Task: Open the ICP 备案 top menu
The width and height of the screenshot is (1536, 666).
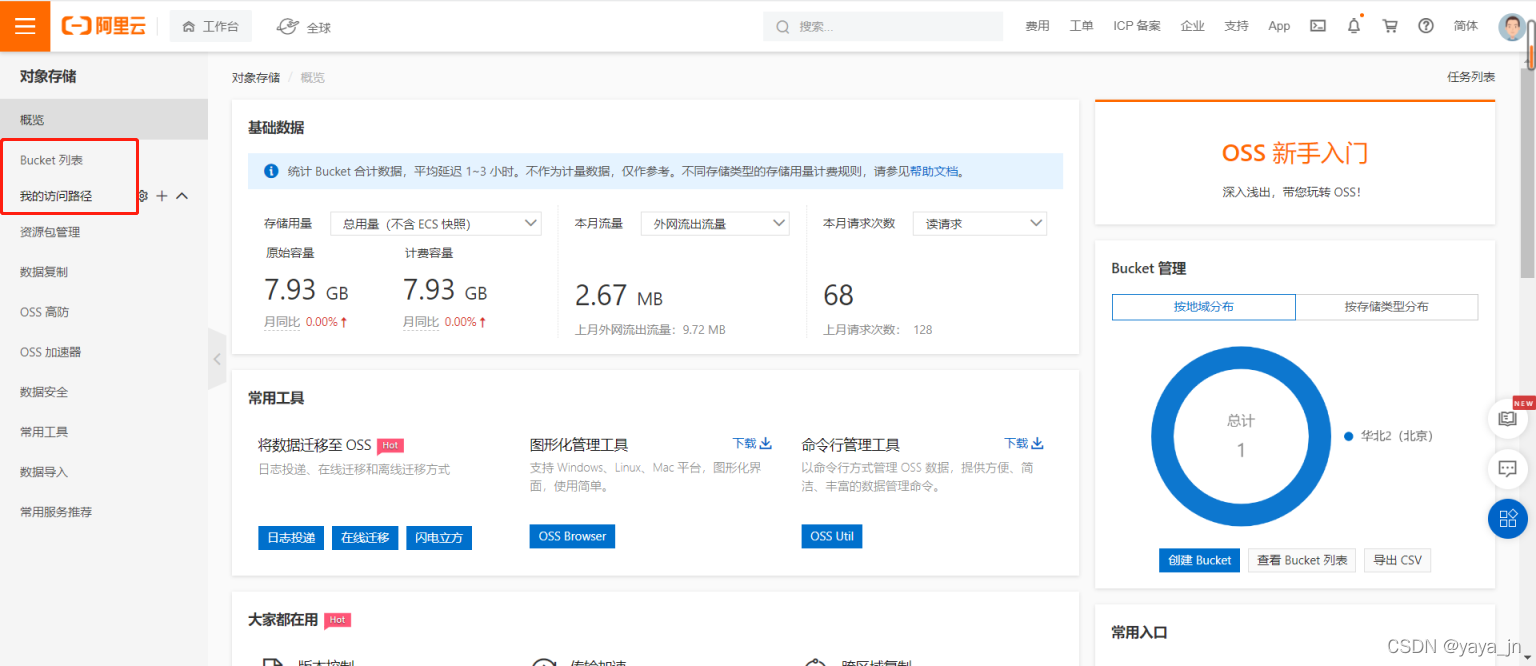Action: tap(1137, 26)
